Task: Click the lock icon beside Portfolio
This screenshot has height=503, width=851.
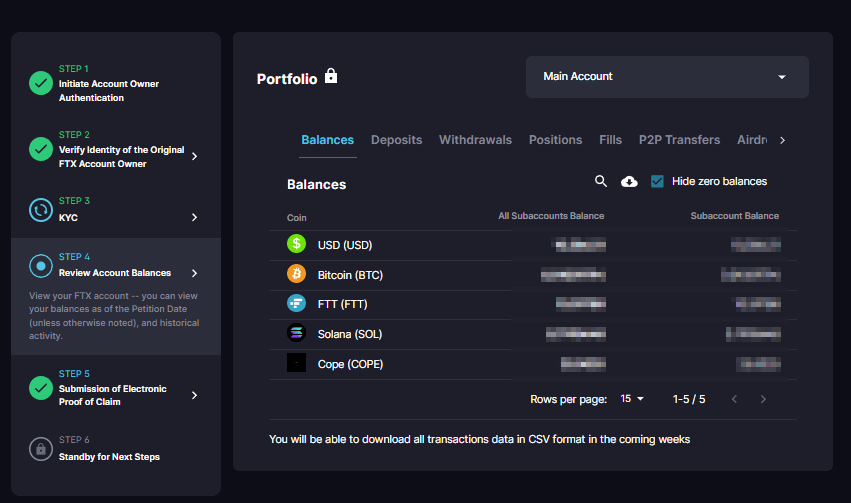Action: (331, 76)
